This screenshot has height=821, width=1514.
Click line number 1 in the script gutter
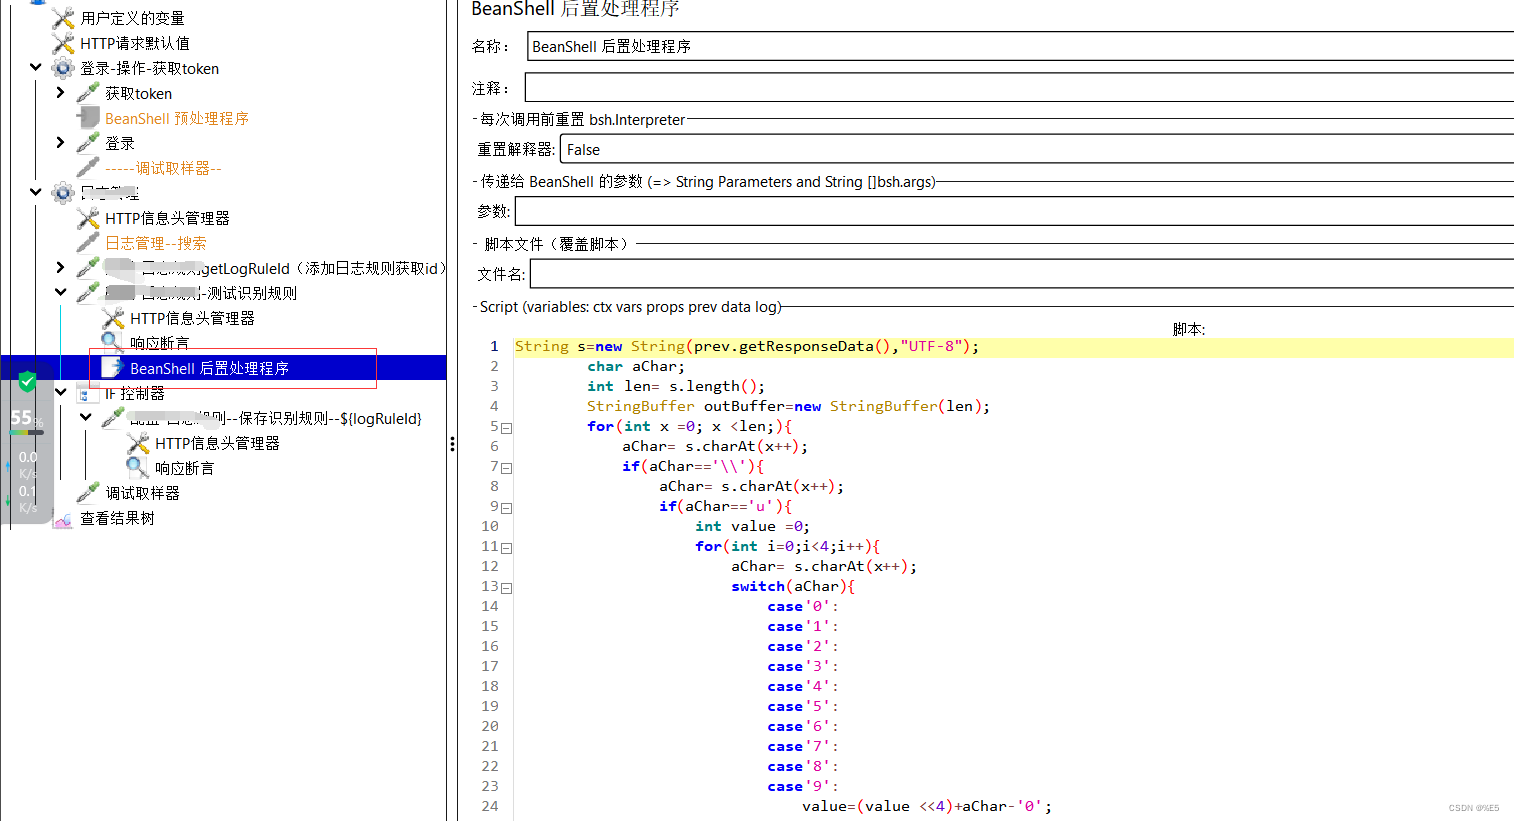tap(494, 346)
